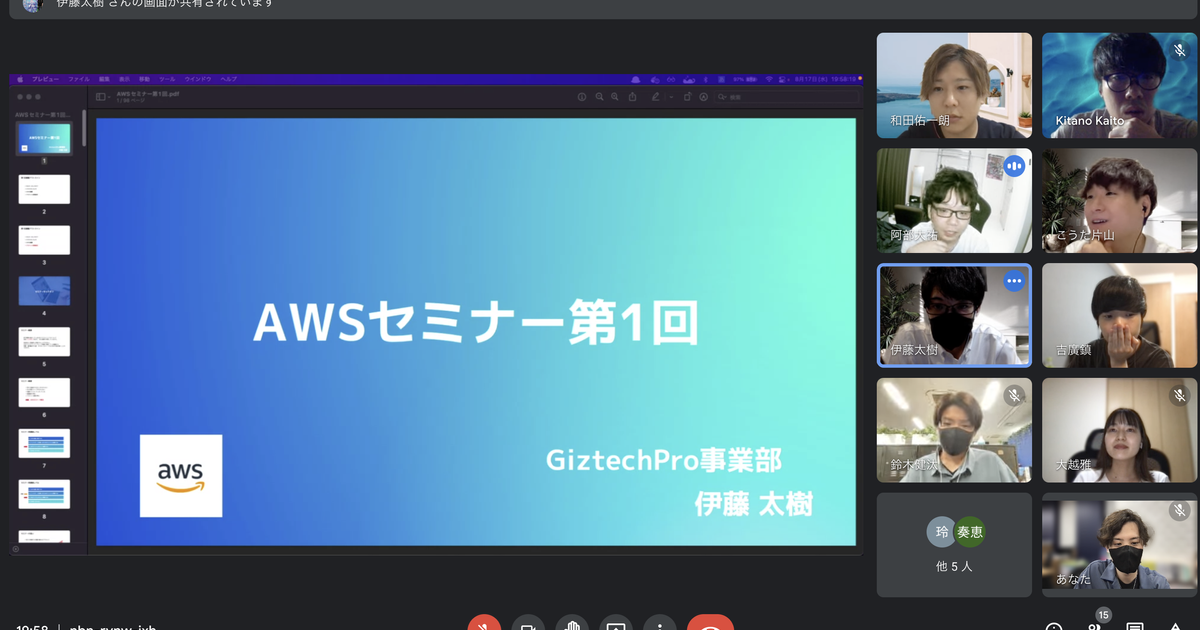Click muted mic icon on Kitano Kaito tile
1200x630 pixels.
pyautogui.click(x=1179, y=50)
